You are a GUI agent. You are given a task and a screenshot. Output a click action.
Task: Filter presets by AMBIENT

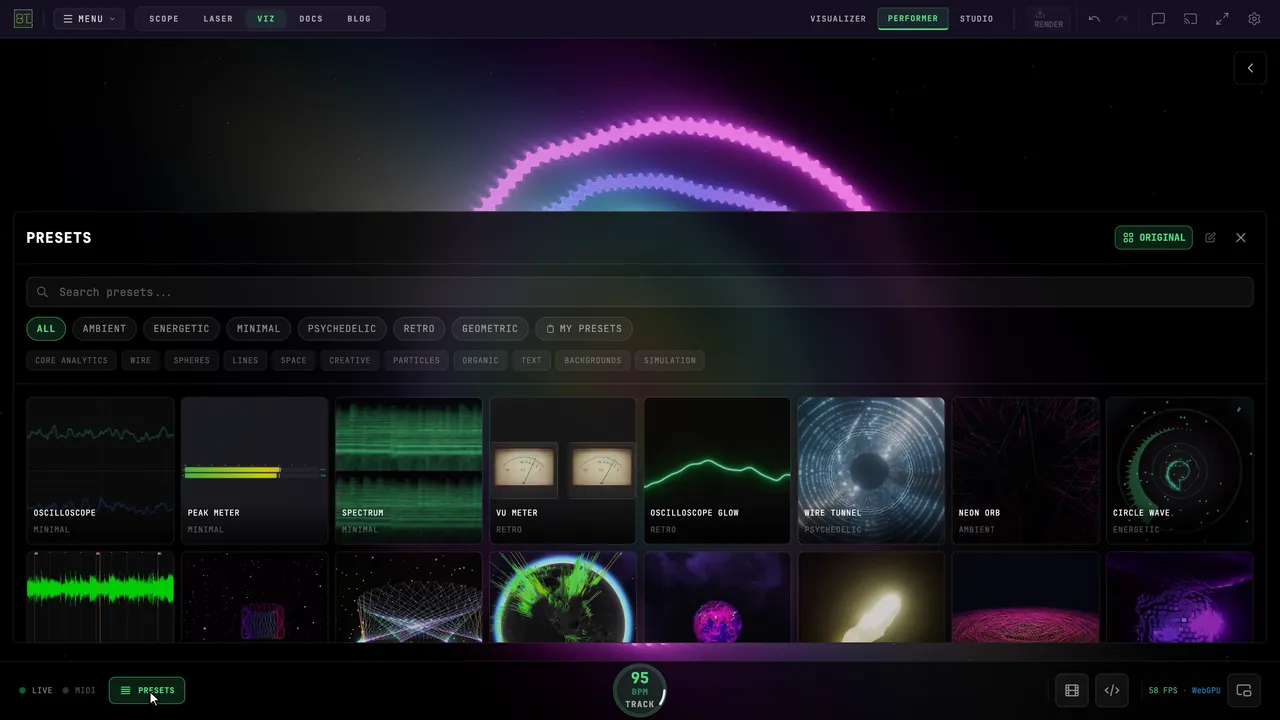pyautogui.click(x=105, y=329)
